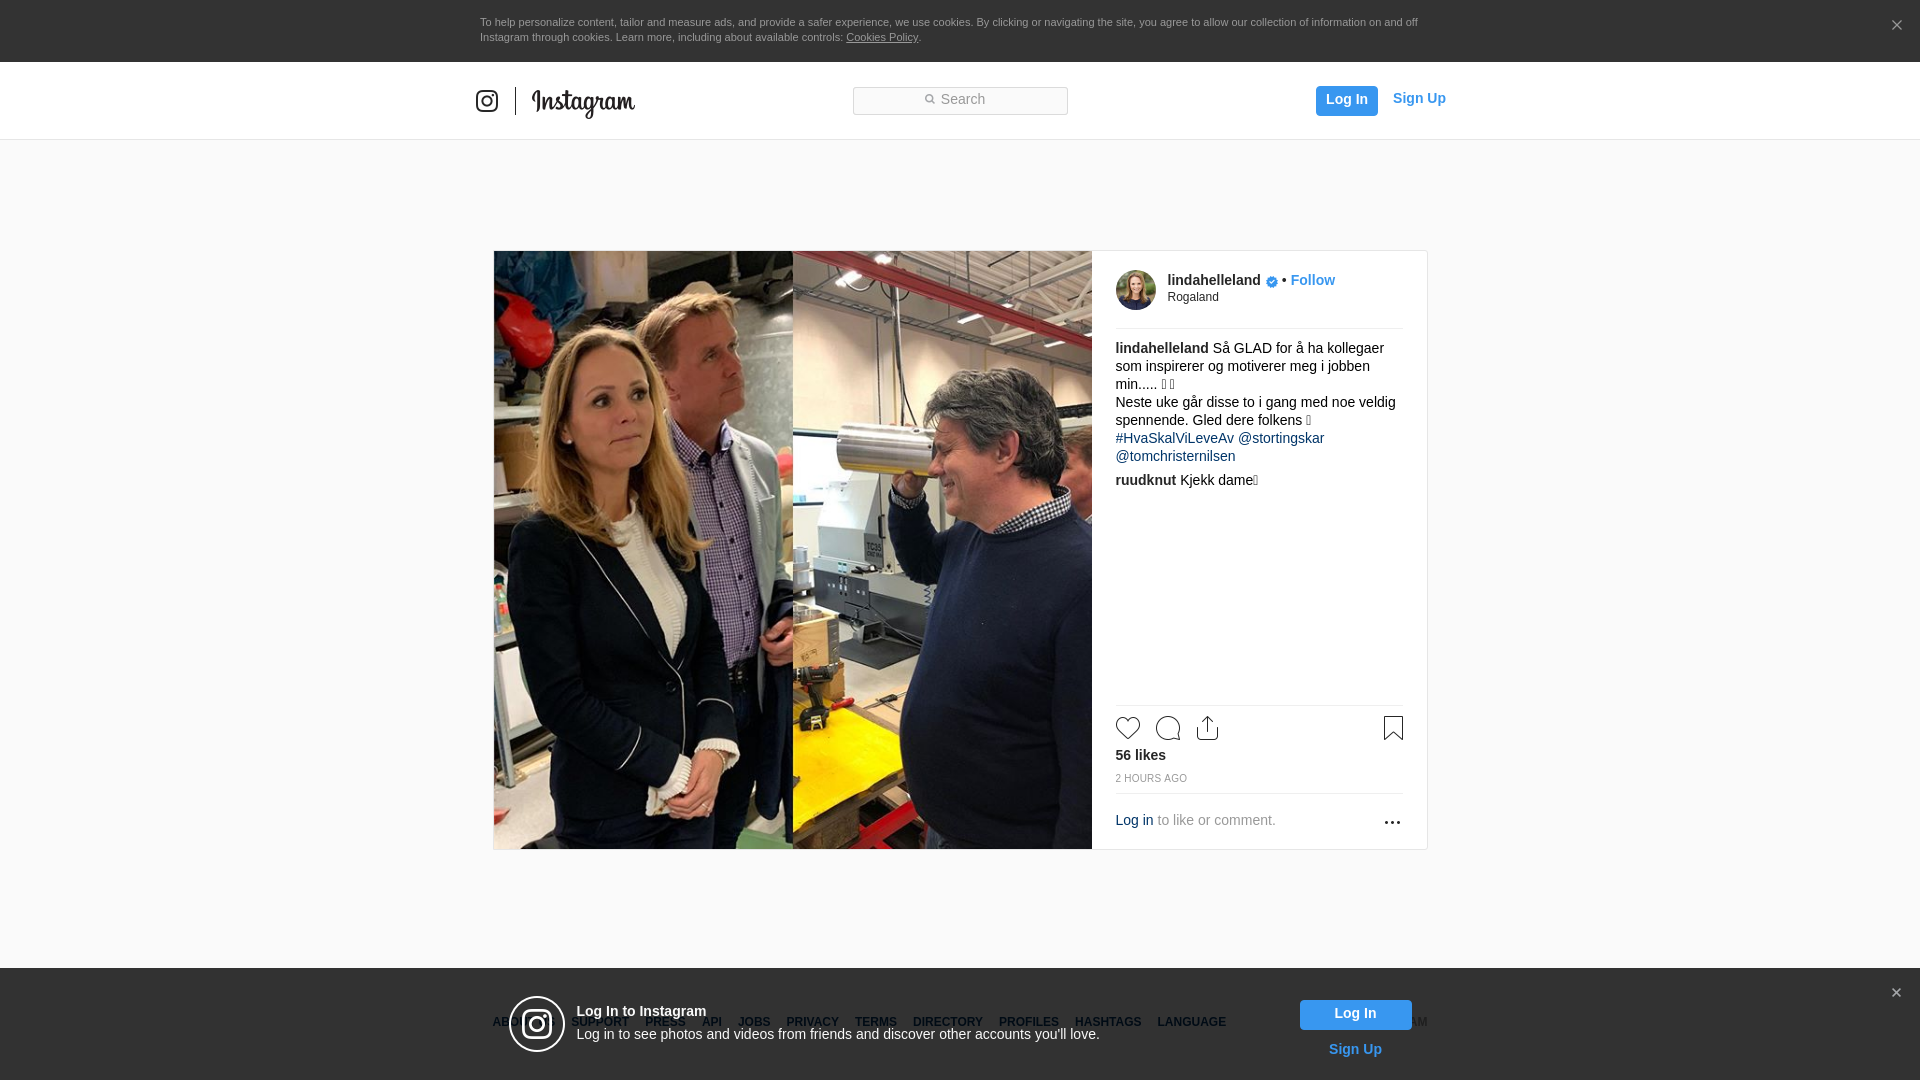Open the @tomchristernilsen profile mention

coord(1176,456)
